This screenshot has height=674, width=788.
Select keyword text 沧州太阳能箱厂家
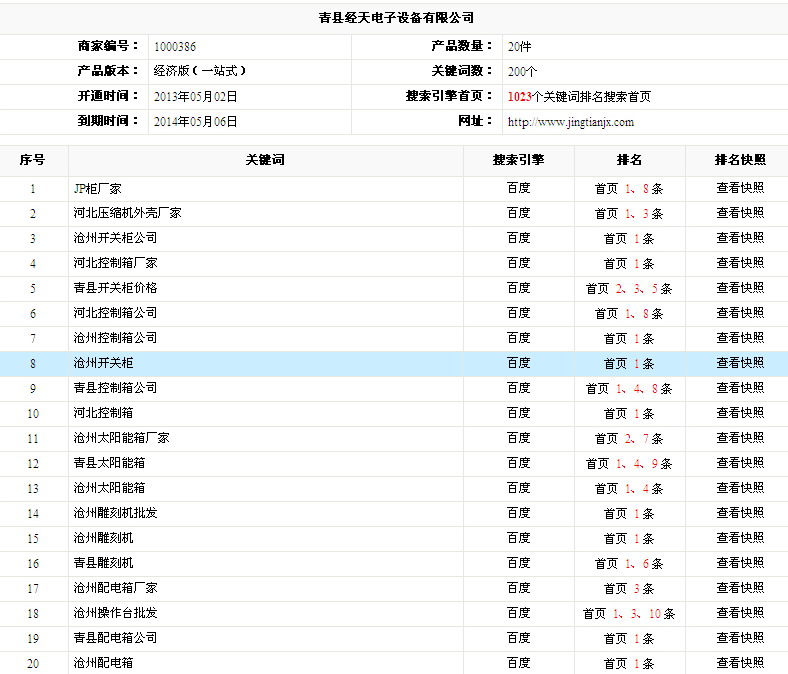pyautogui.click(x=121, y=438)
